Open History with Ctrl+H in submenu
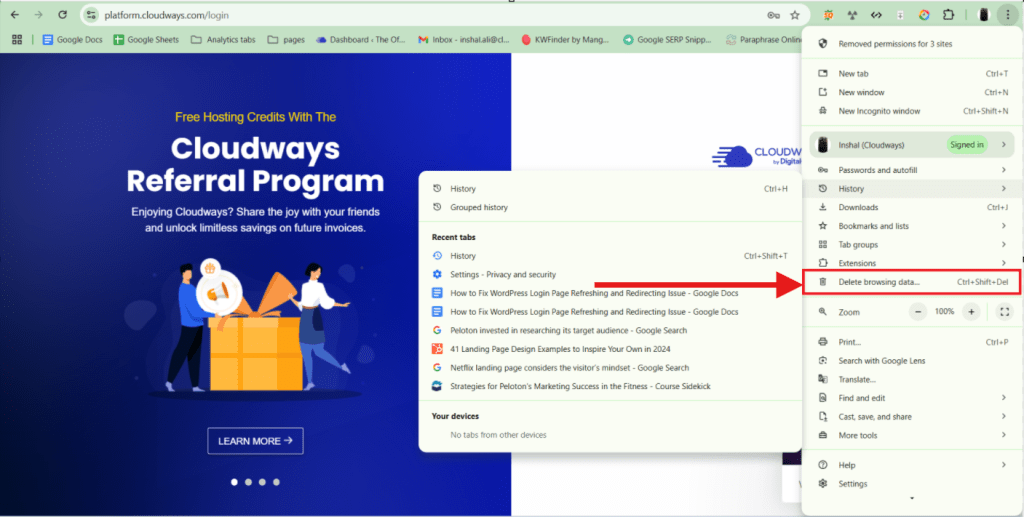The height and width of the screenshot is (517, 1024). click(610, 189)
